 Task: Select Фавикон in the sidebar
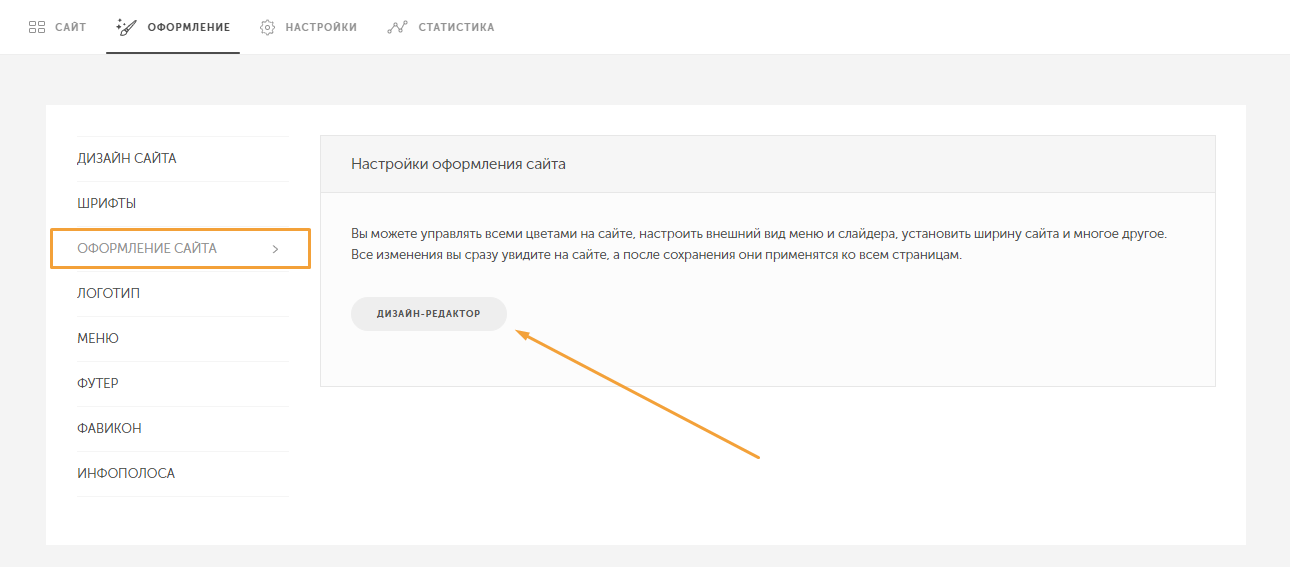[x=109, y=428]
